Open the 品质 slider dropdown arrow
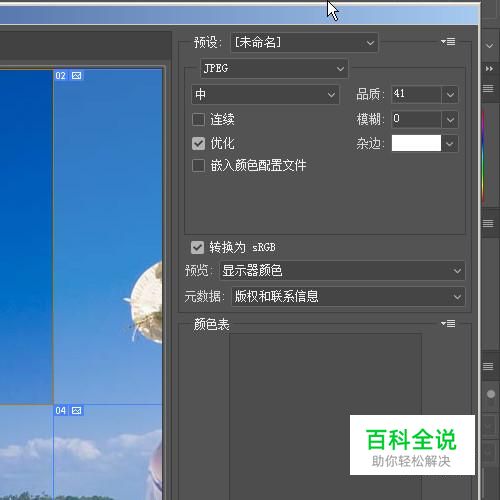 [x=450, y=95]
